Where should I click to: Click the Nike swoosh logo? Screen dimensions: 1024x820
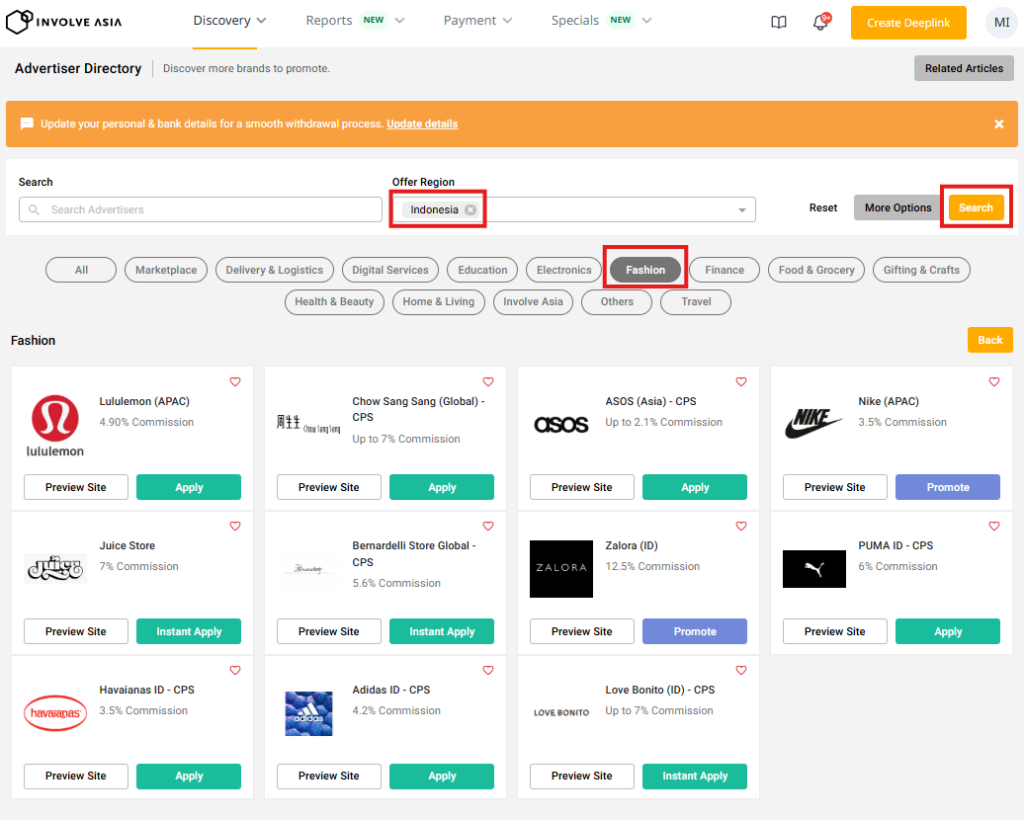point(814,424)
